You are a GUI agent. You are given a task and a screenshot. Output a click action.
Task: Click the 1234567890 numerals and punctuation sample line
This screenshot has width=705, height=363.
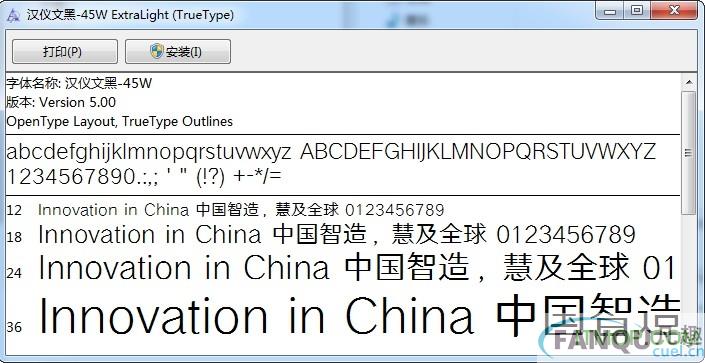click(x=144, y=177)
